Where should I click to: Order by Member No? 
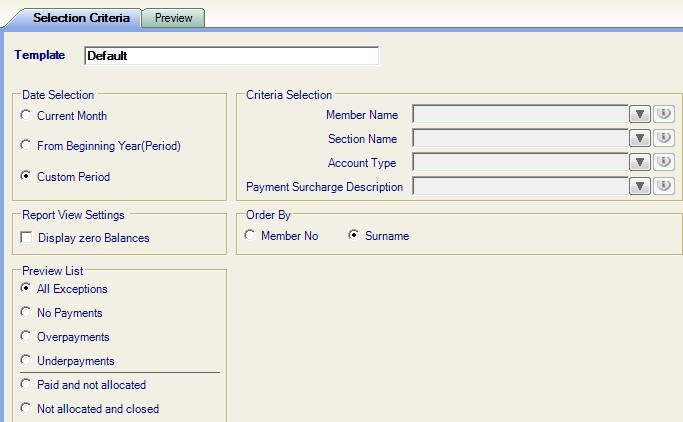(x=250, y=236)
